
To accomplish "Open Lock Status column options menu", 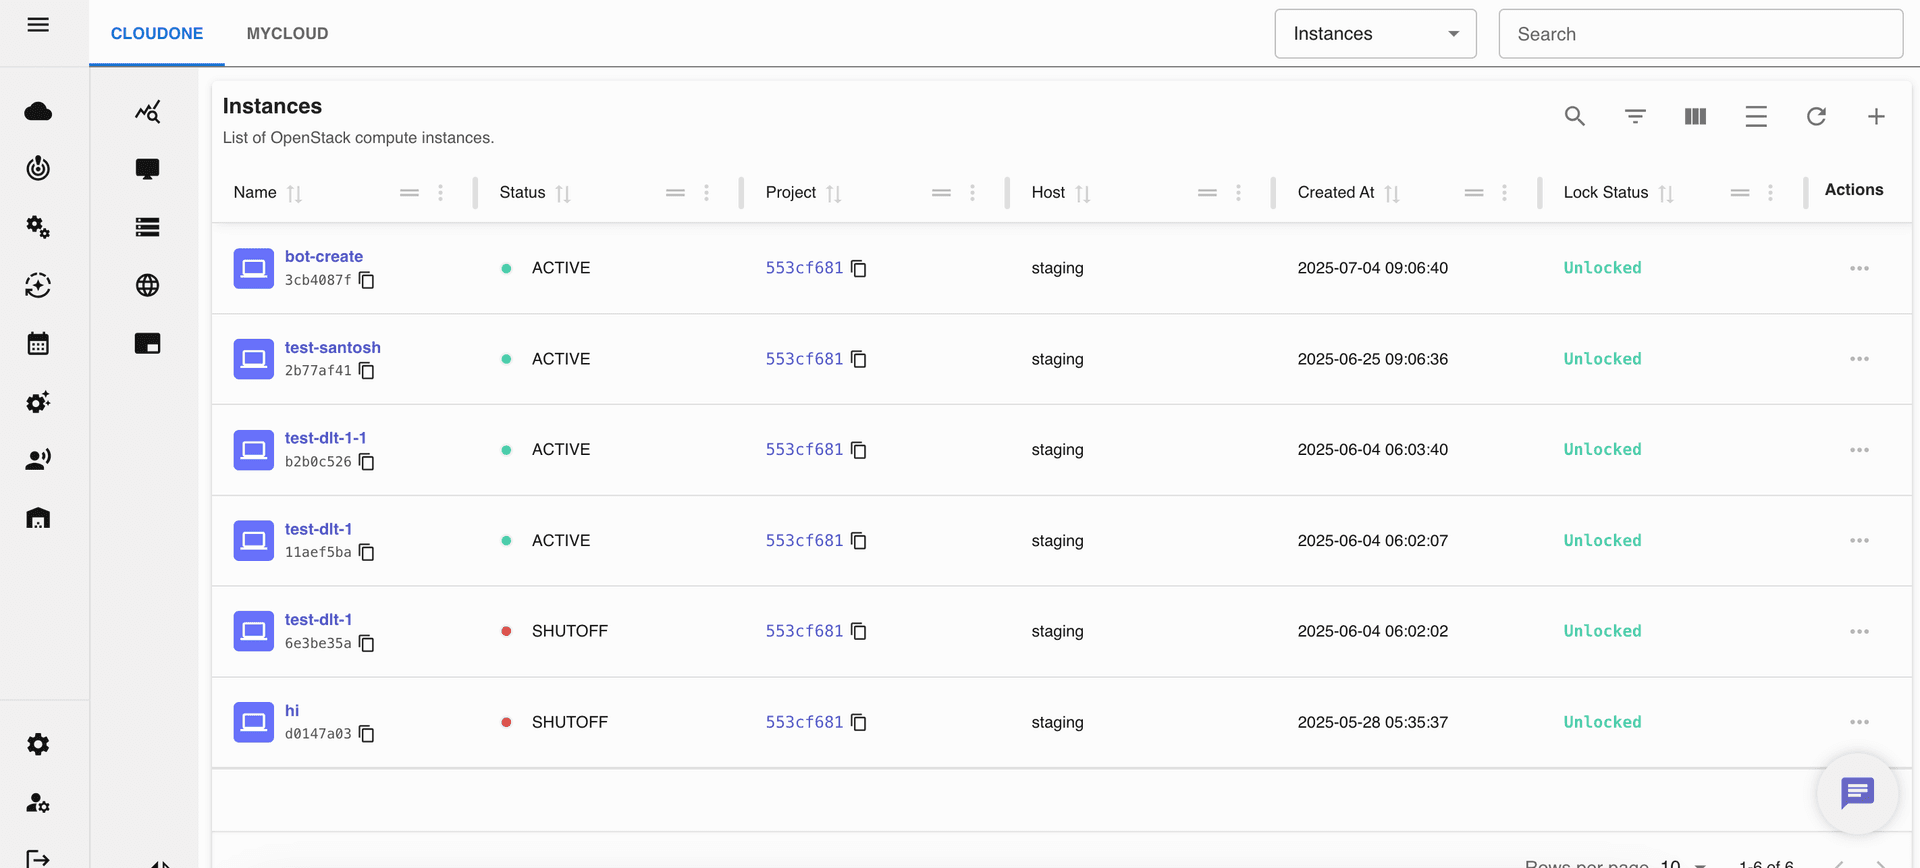I will tap(1770, 192).
